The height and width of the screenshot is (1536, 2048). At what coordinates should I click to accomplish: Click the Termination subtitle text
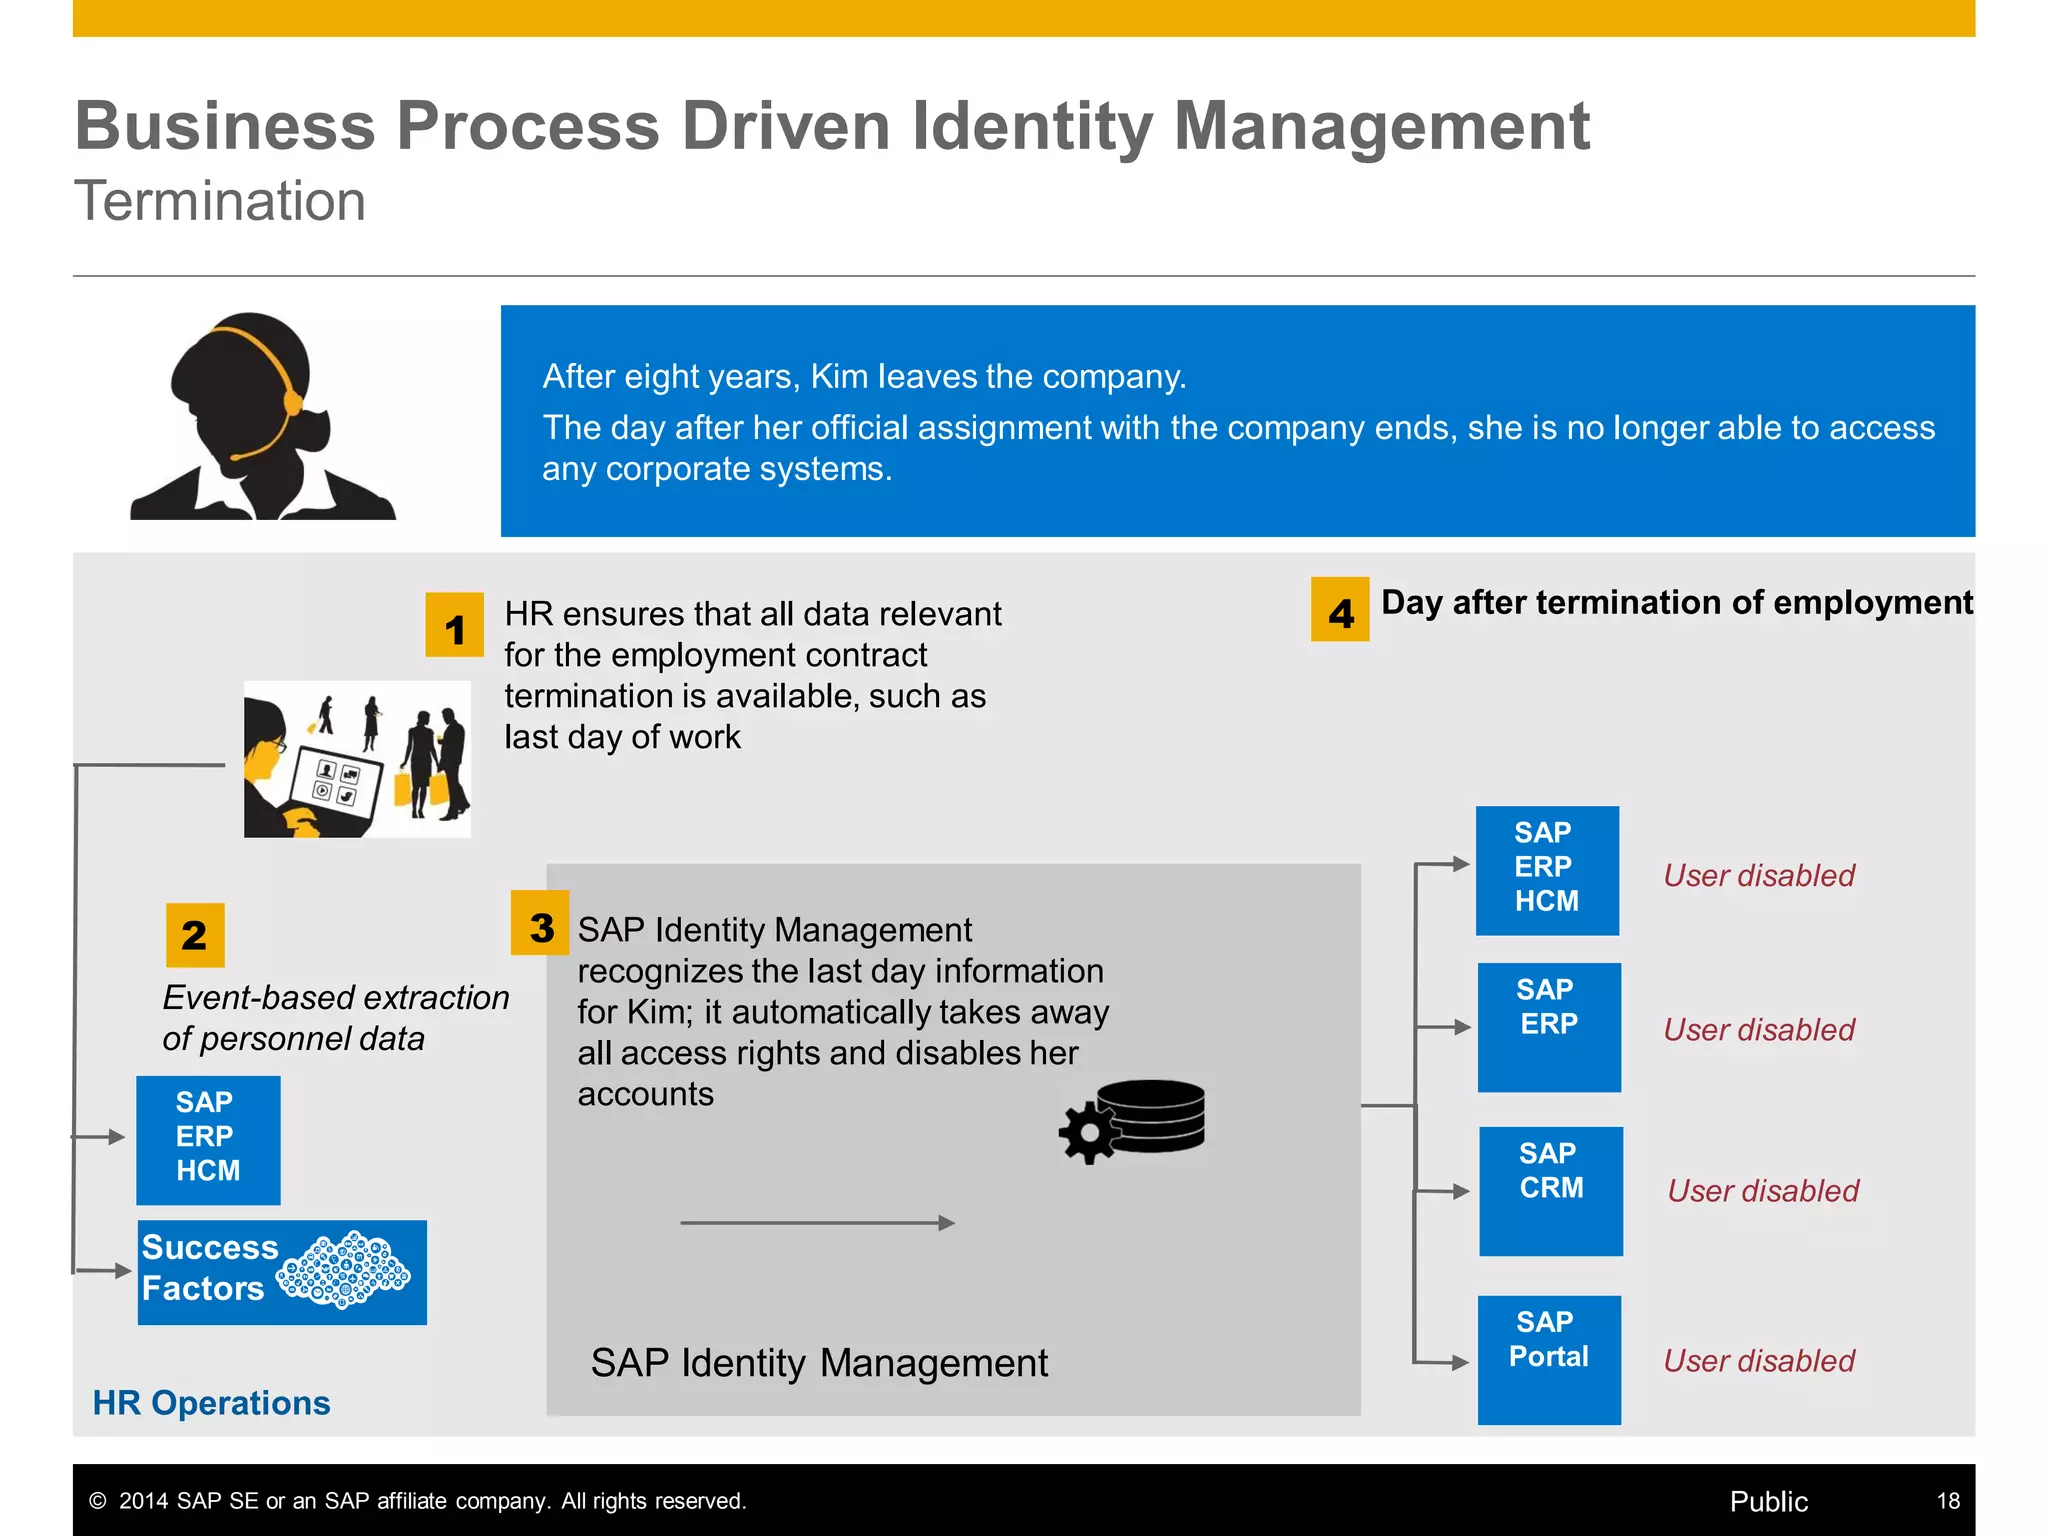pyautogui.click(x=220, y=201)
